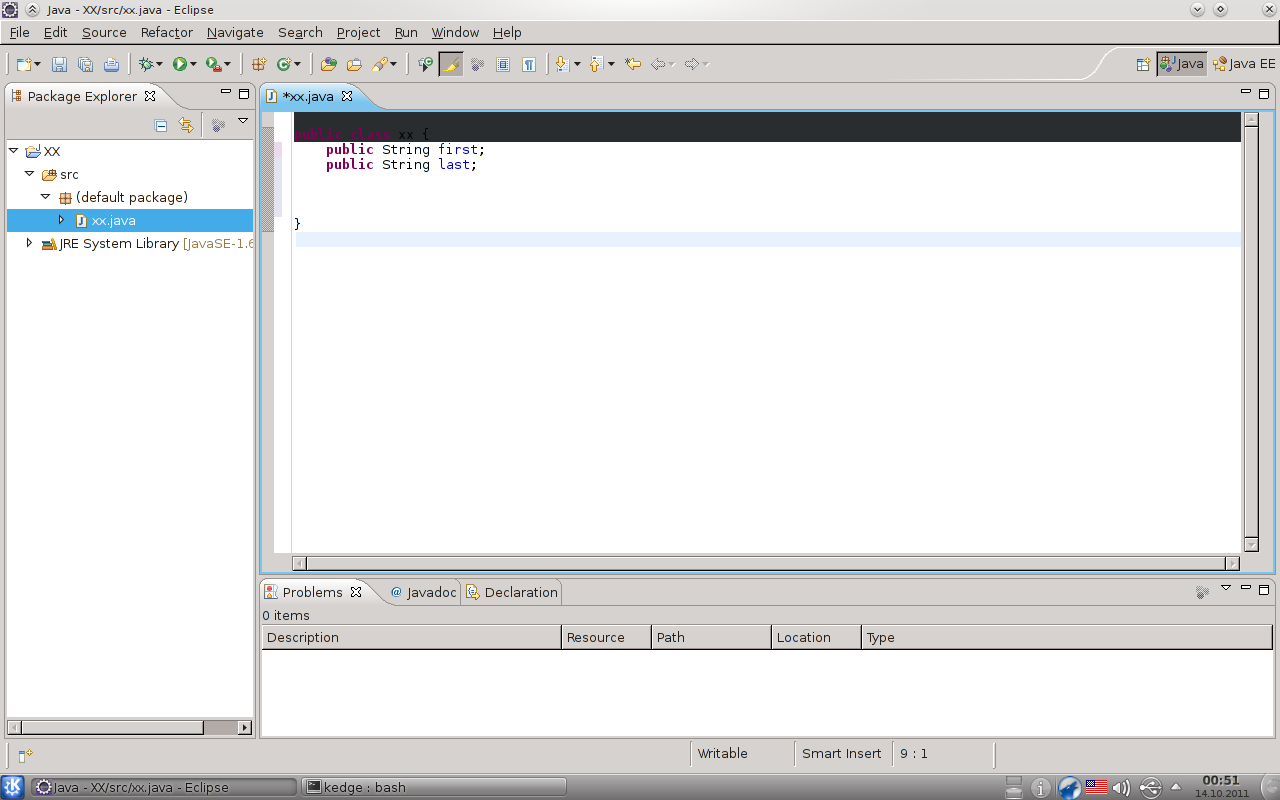Click the editor's horizontal scrollbar
Image resolution: width=1280 pixels, height=800 pixels.
tap(765, 563)
